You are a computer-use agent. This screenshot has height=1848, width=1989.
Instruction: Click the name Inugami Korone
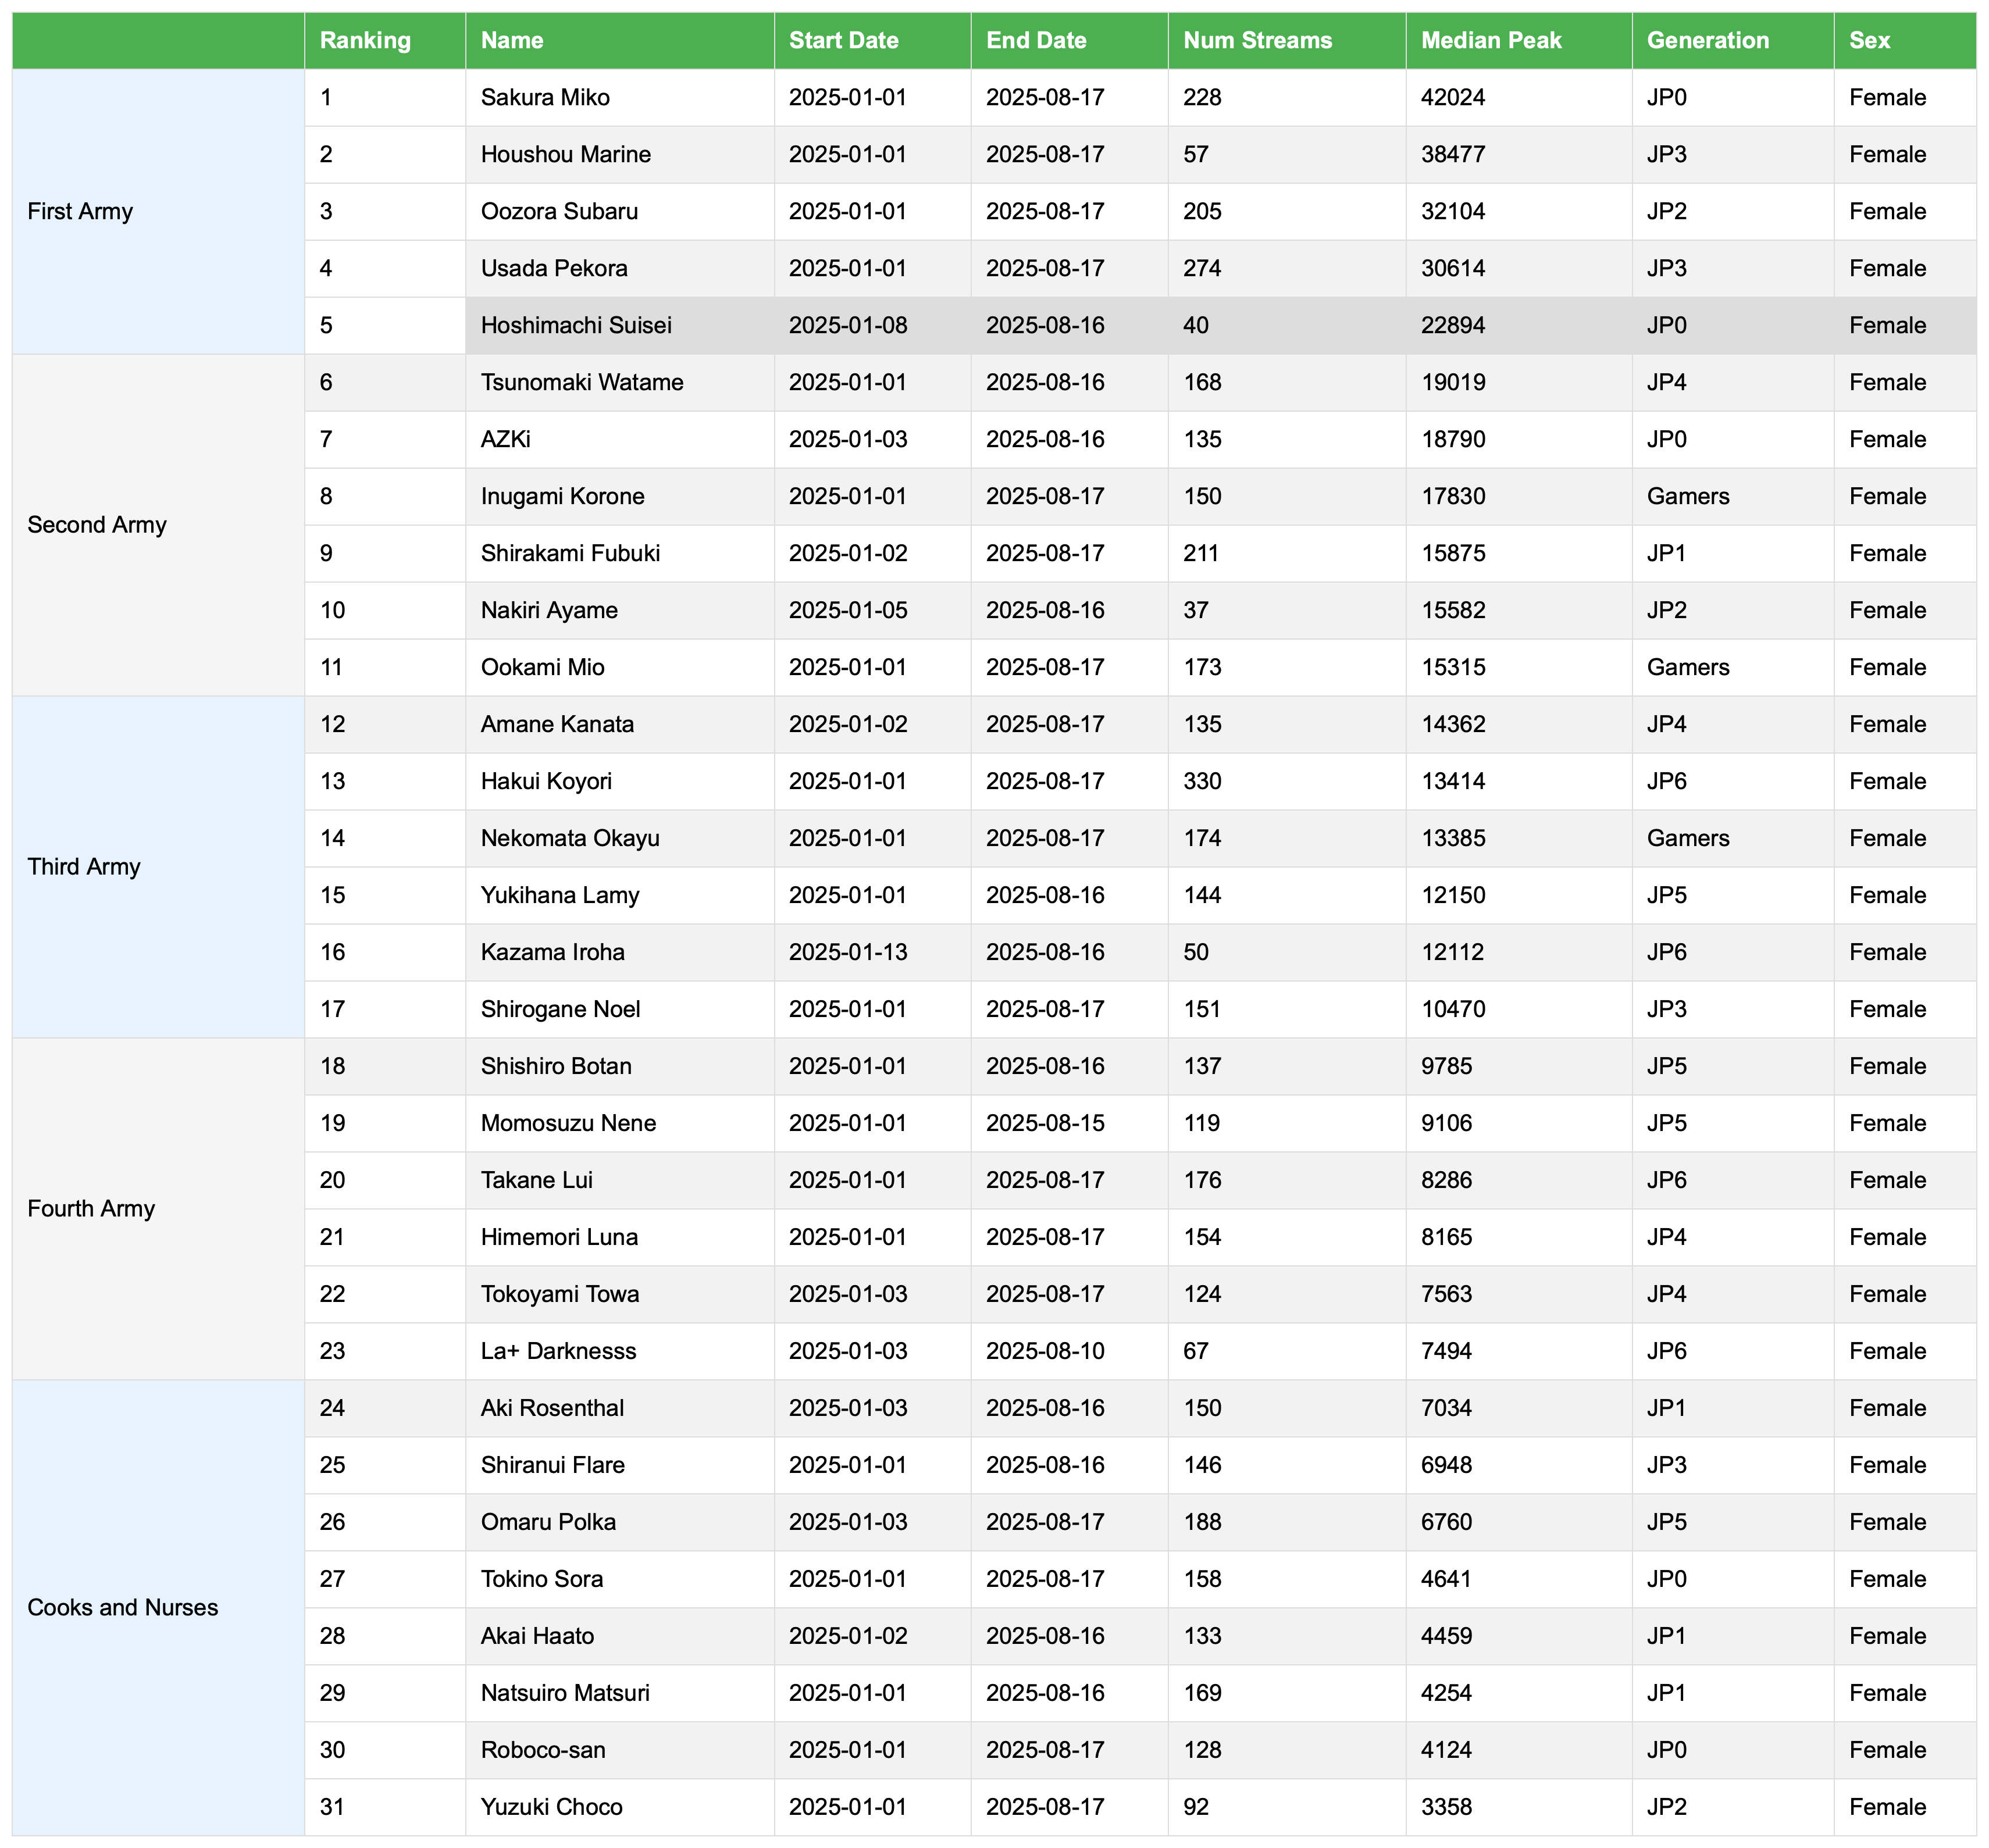coord(563,496)
